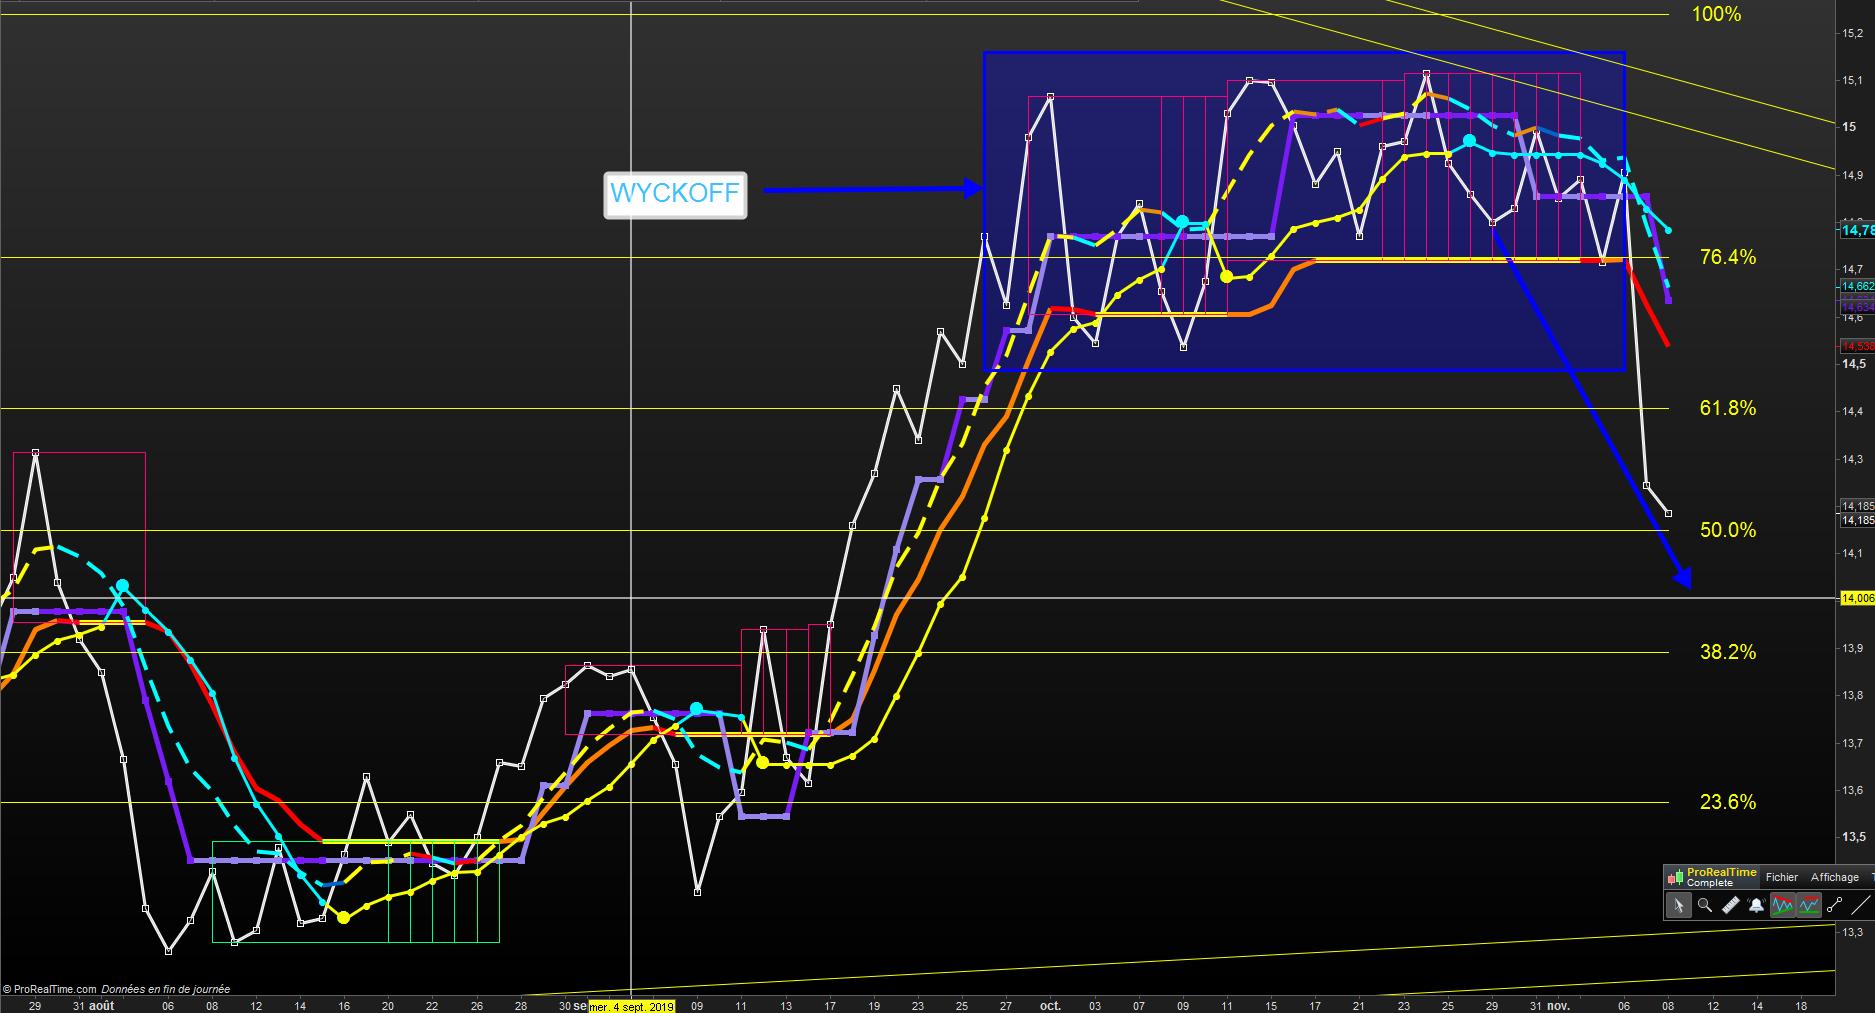This screenshot has width=1875, height=1013.
Task: Open the Fichier menu
Action: tap(1781, 877)
